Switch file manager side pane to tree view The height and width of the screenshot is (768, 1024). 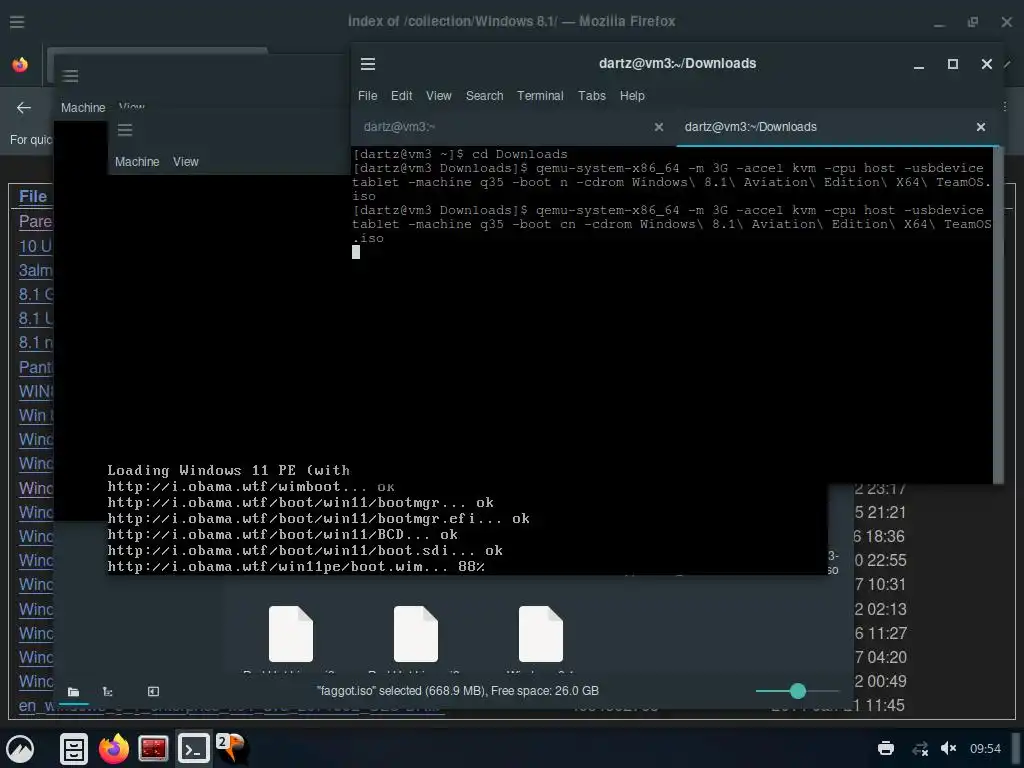(x=108, y=692)
